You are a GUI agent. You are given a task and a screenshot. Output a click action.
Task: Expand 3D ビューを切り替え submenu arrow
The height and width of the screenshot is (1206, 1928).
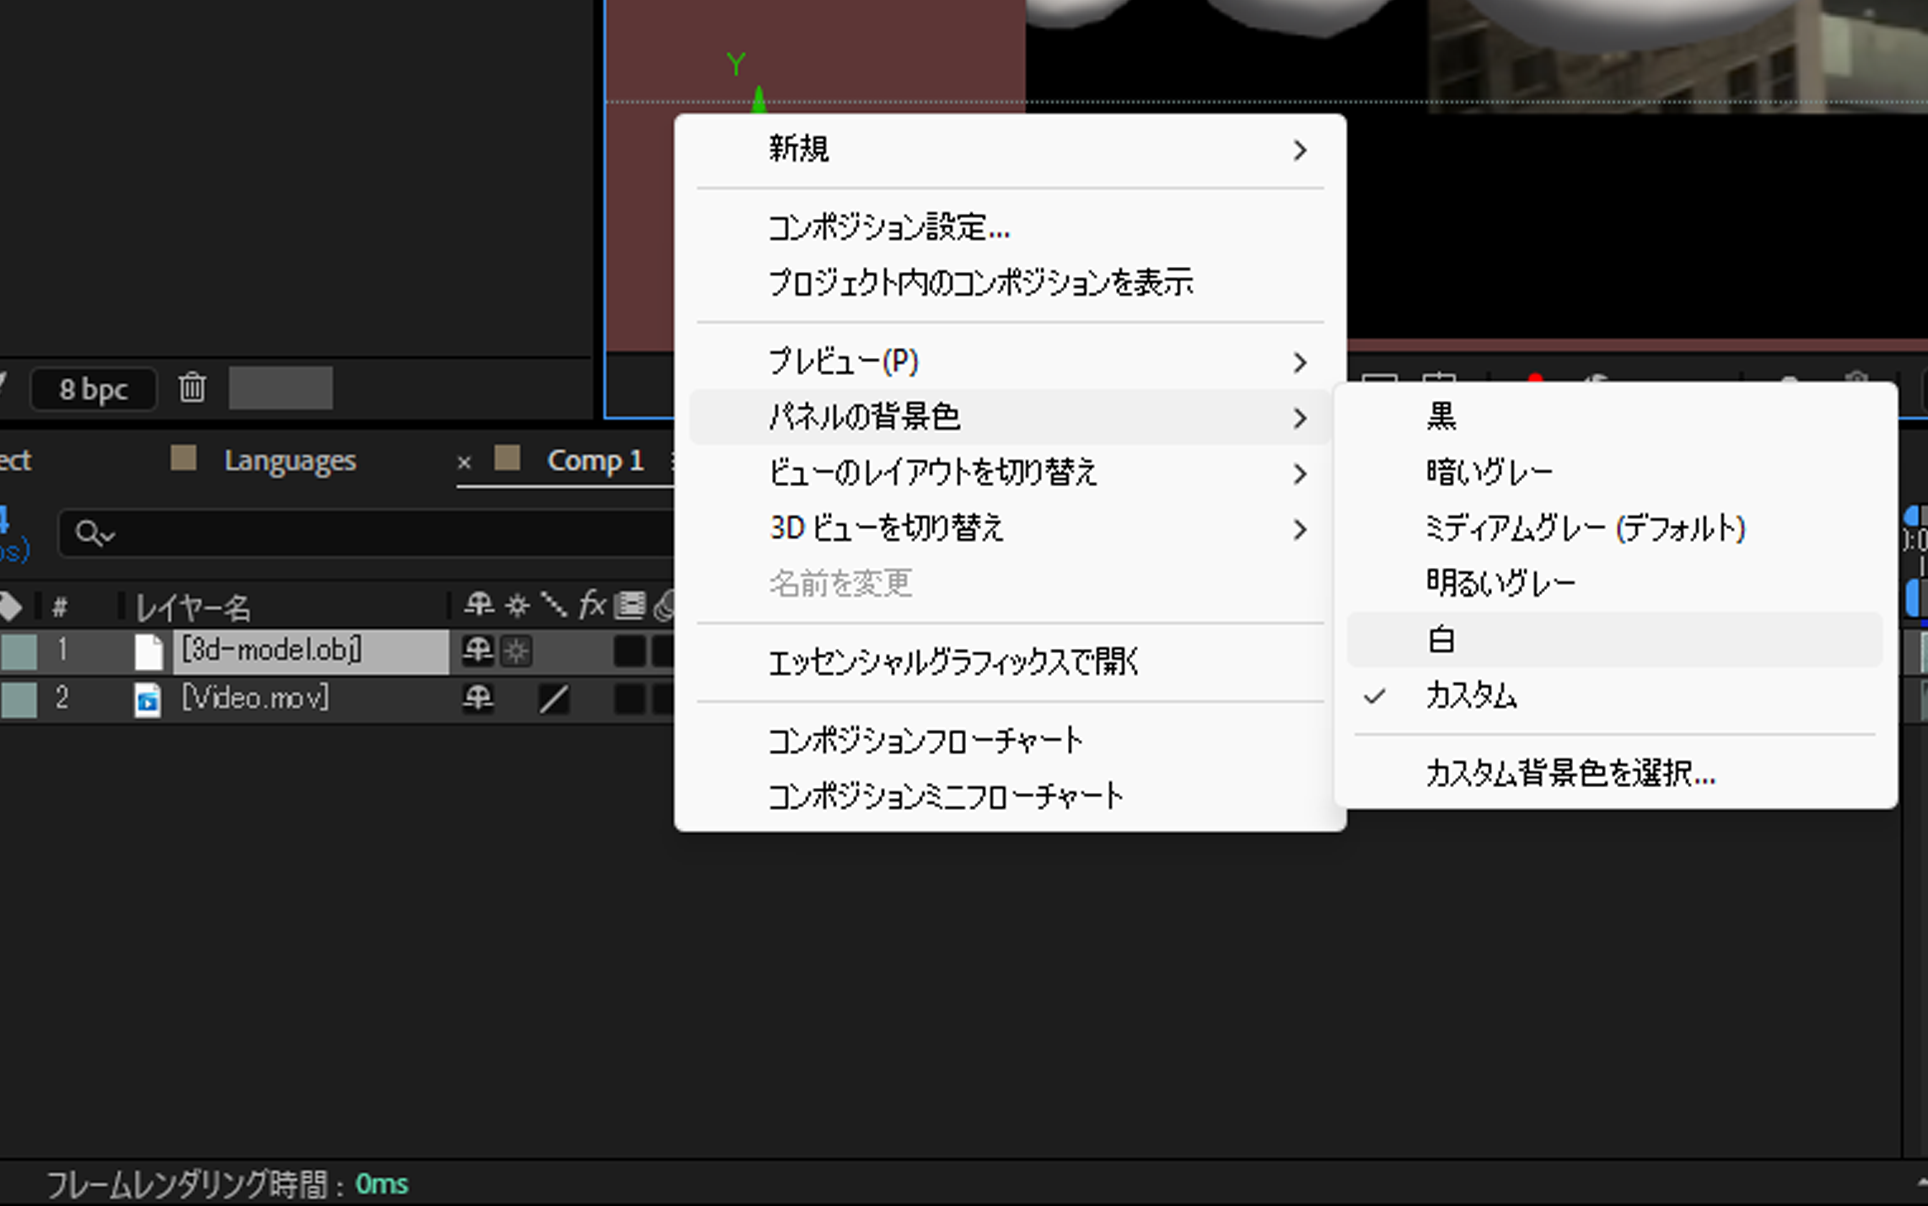tap(1300, 529)
